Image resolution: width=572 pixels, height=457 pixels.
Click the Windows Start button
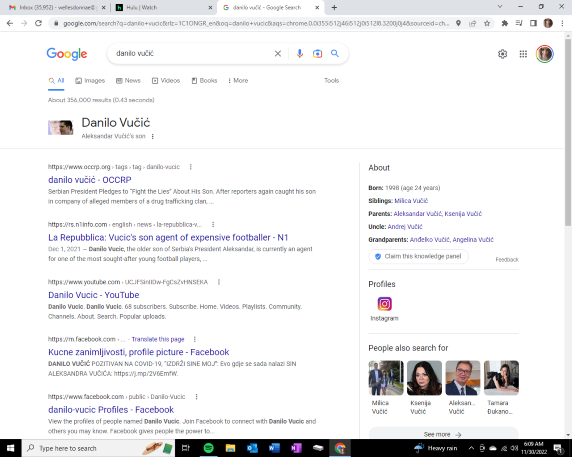click(11, 448)
